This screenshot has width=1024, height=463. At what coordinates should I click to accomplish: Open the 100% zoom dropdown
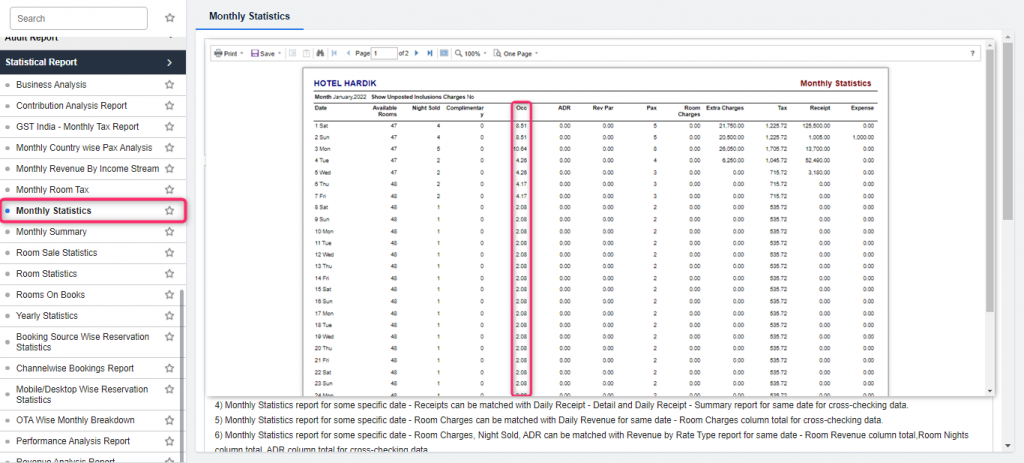472,54
